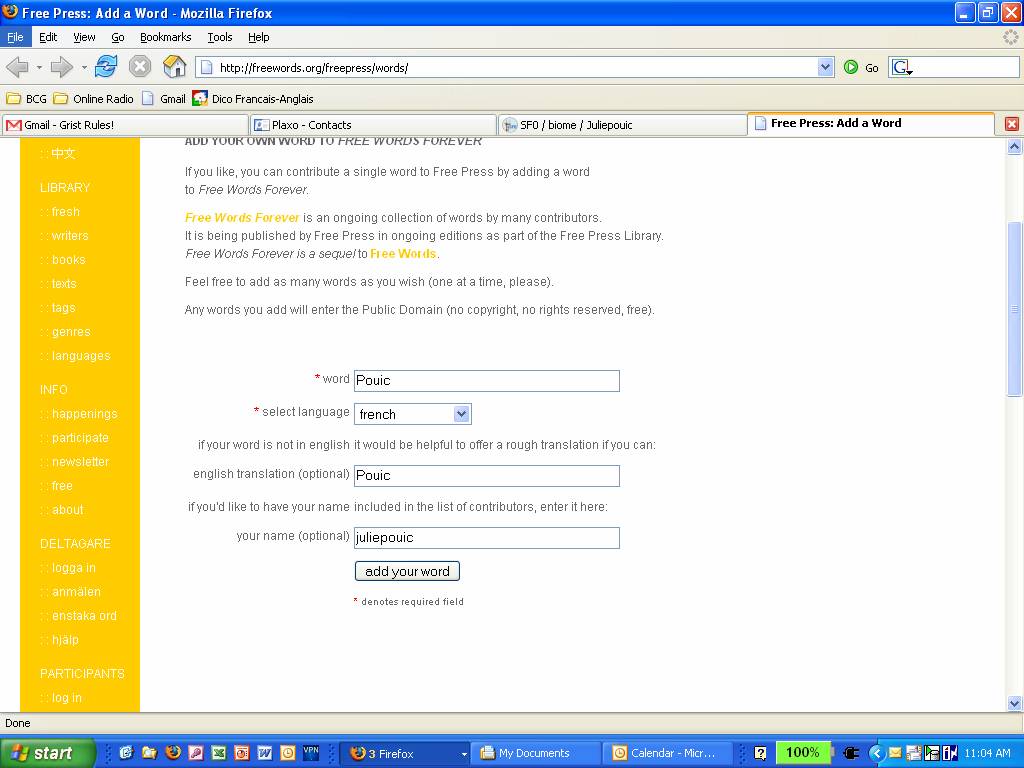Click the Home icon in the toolbar
Image resolution: width=1024 pixels, height=768 pixels.
(174, 67)
